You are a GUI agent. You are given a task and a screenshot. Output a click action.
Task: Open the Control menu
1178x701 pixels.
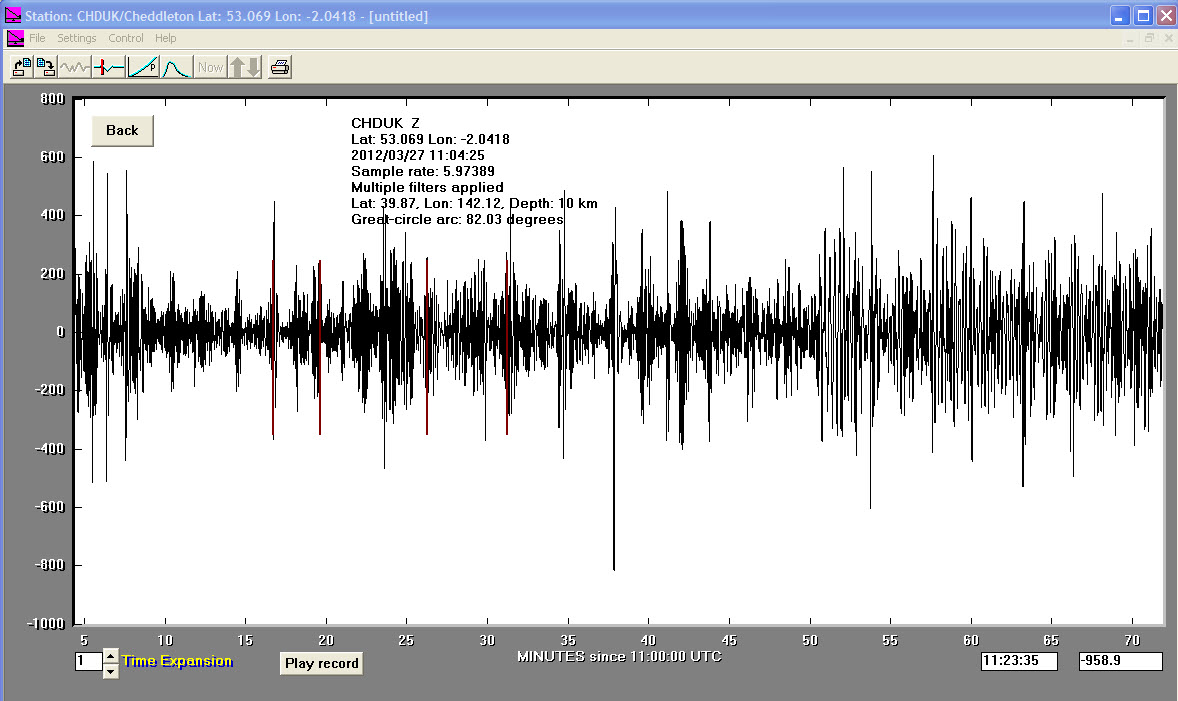(125, 38)
